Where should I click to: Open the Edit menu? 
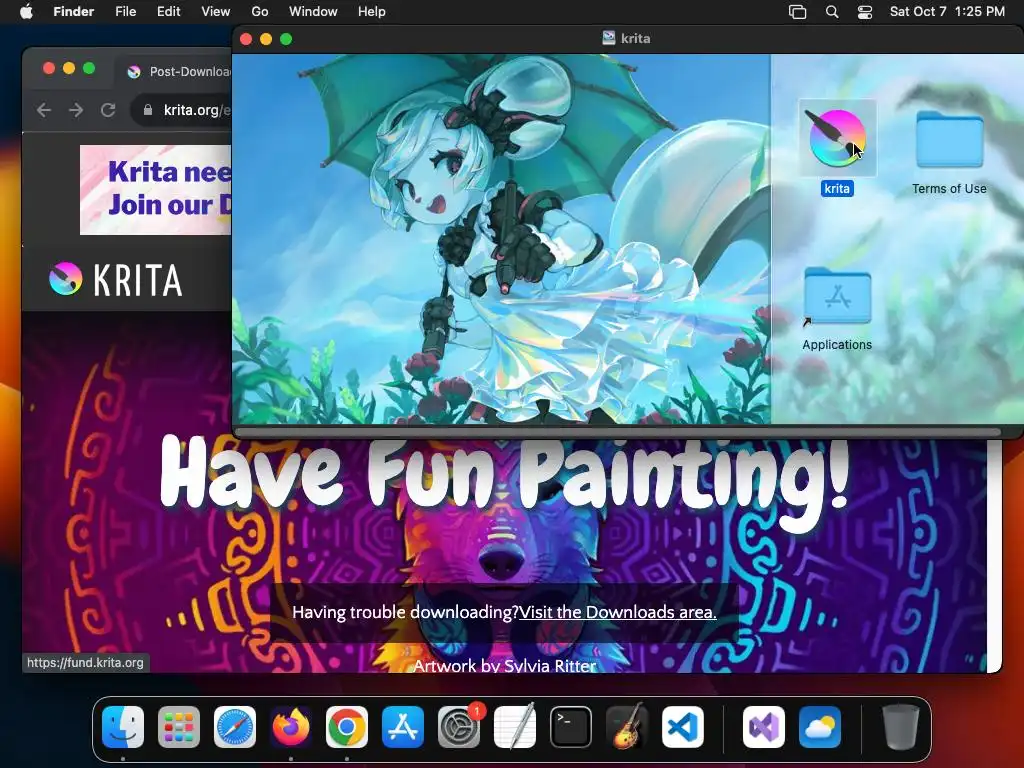pyautogui.click(x=168, y=12)
